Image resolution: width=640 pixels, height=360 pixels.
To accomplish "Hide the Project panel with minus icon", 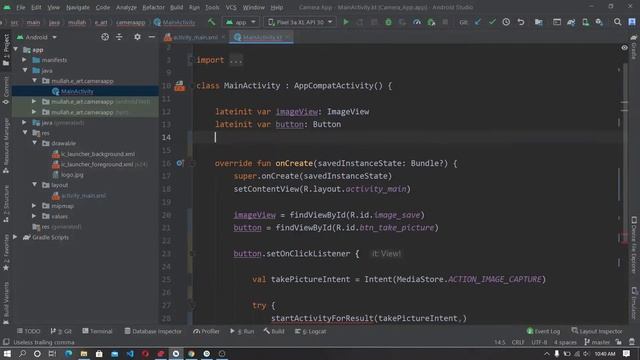I will (x=151, y=37).
